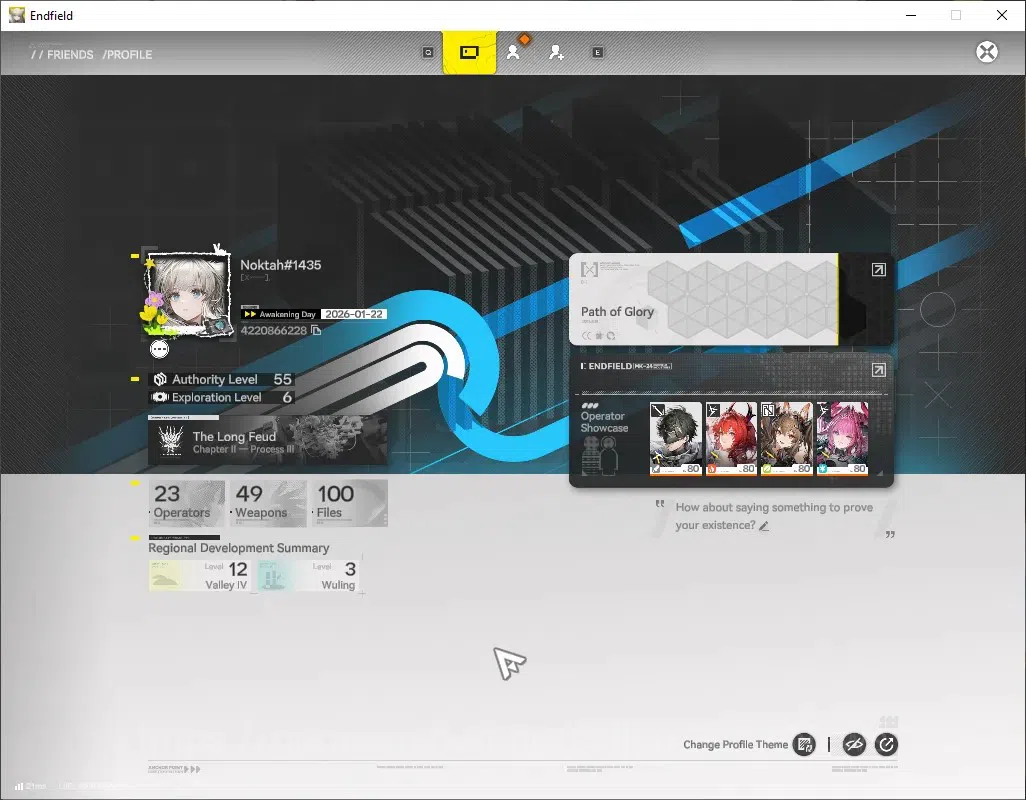The image size is (1026, 800).
Task: Select the pink-haired operator thumbnail
Action: (842, 438)
